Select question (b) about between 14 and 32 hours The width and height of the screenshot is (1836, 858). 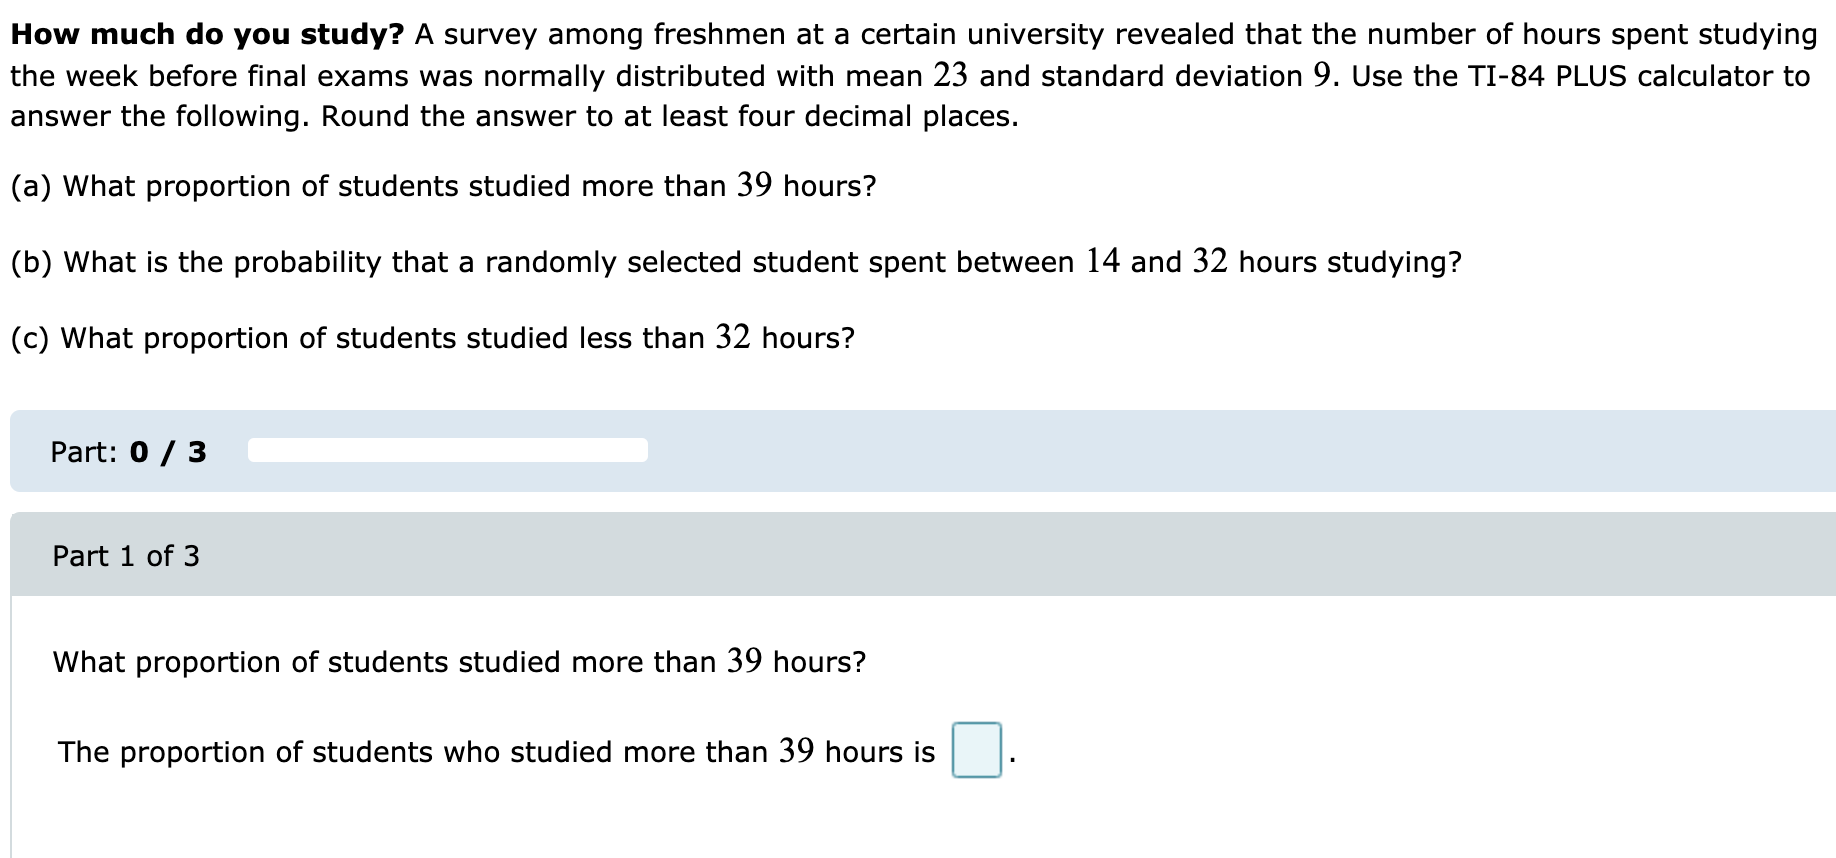point(736,262)
